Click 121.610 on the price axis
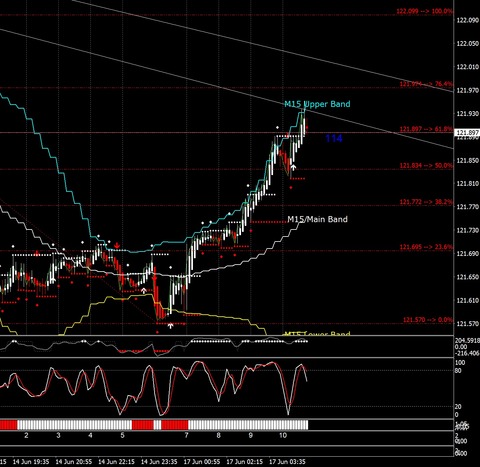The width and height of the screenshot is (480, 467). point(467,300)
